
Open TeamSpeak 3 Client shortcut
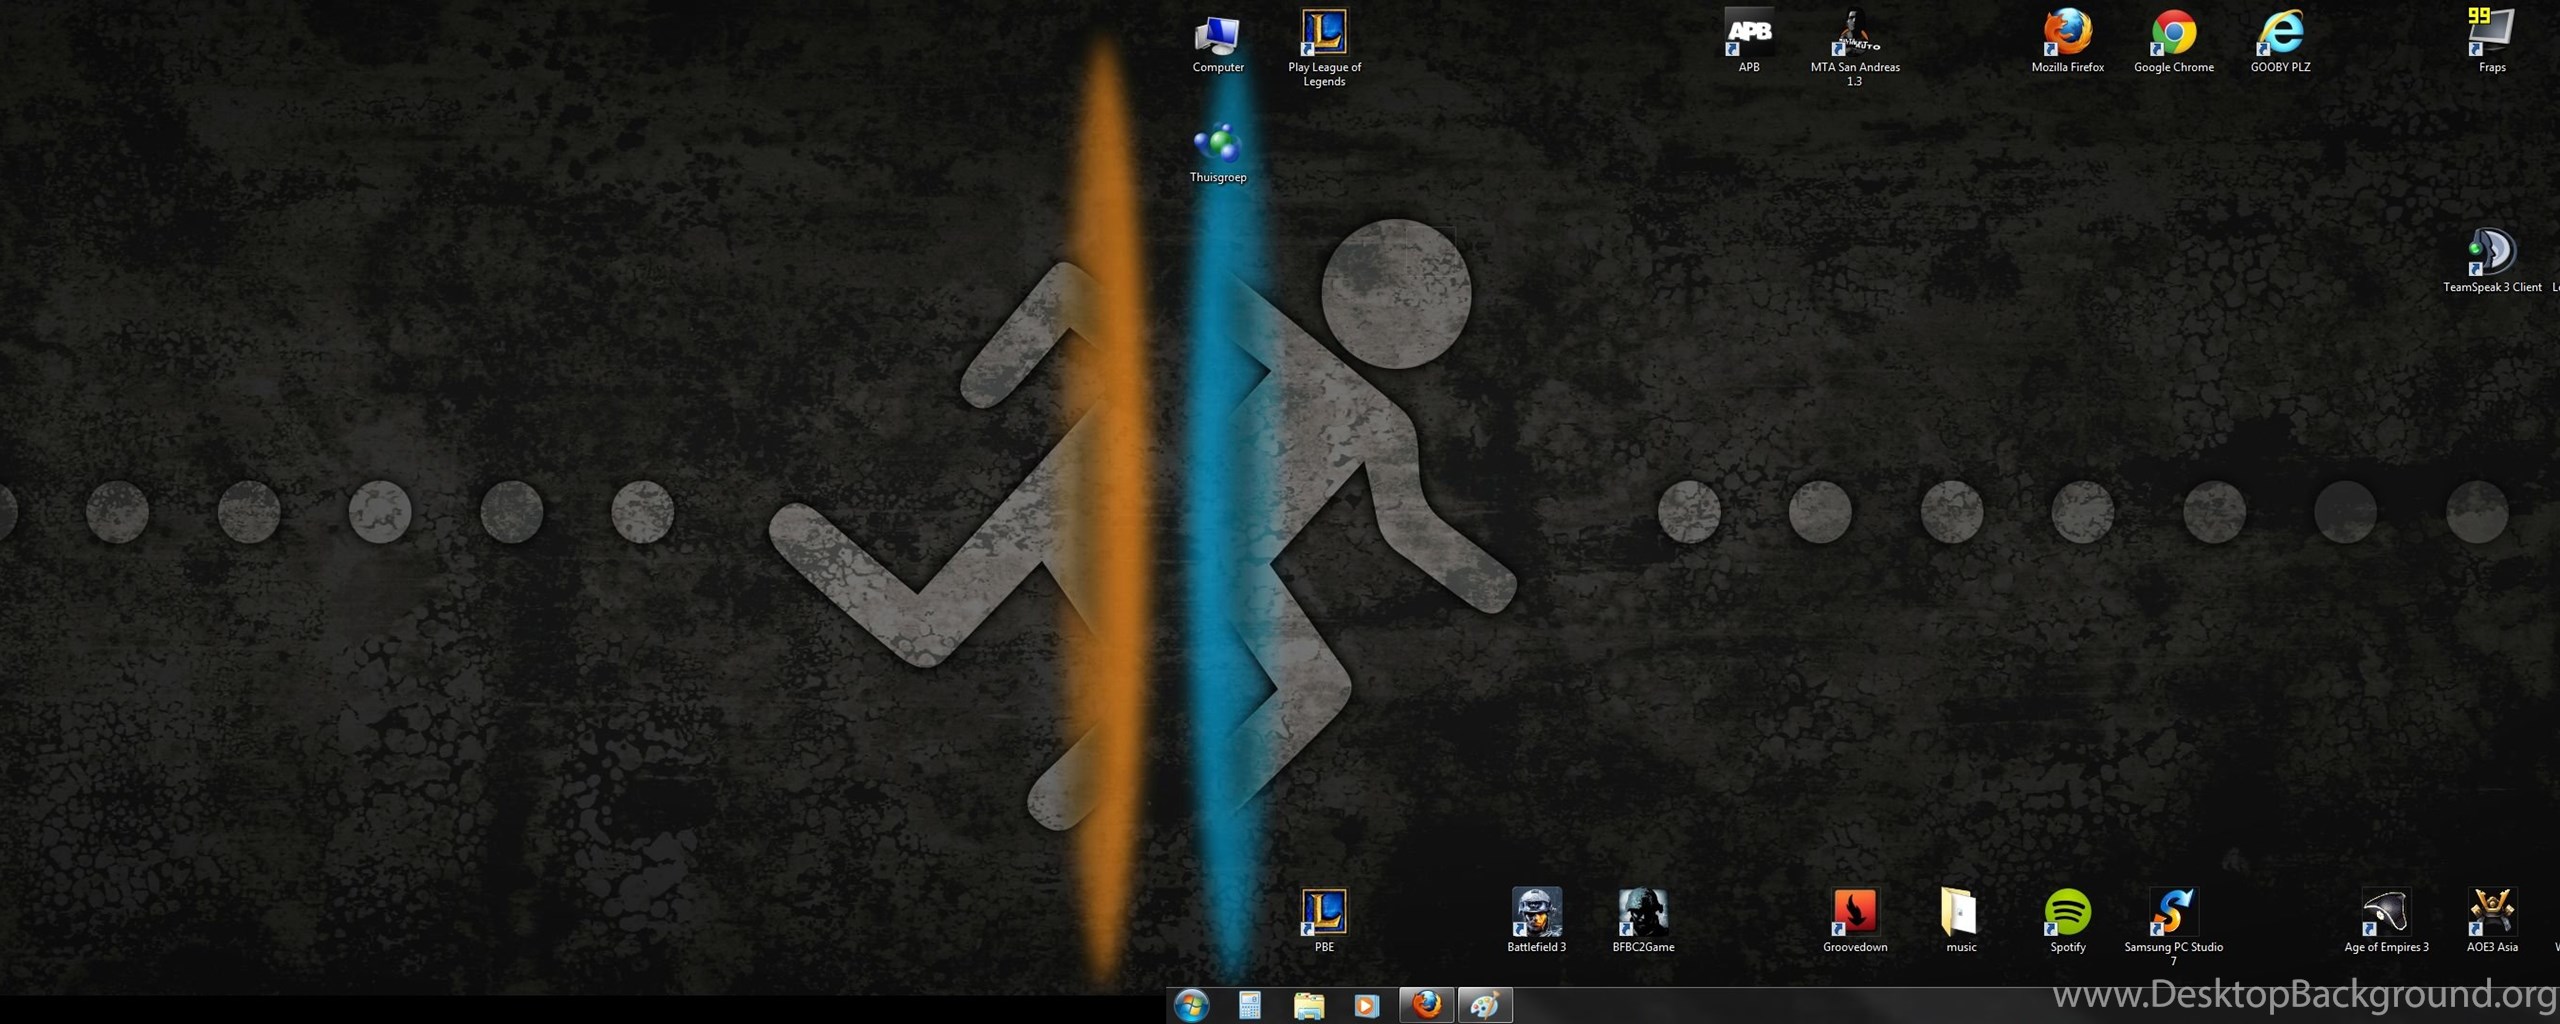[2491, 262]
